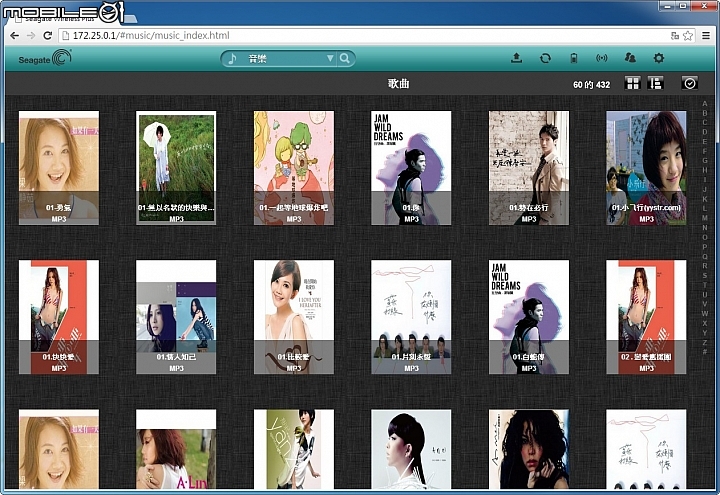Jump to letter R in index

pyautogui.click(x=705, y=265)
